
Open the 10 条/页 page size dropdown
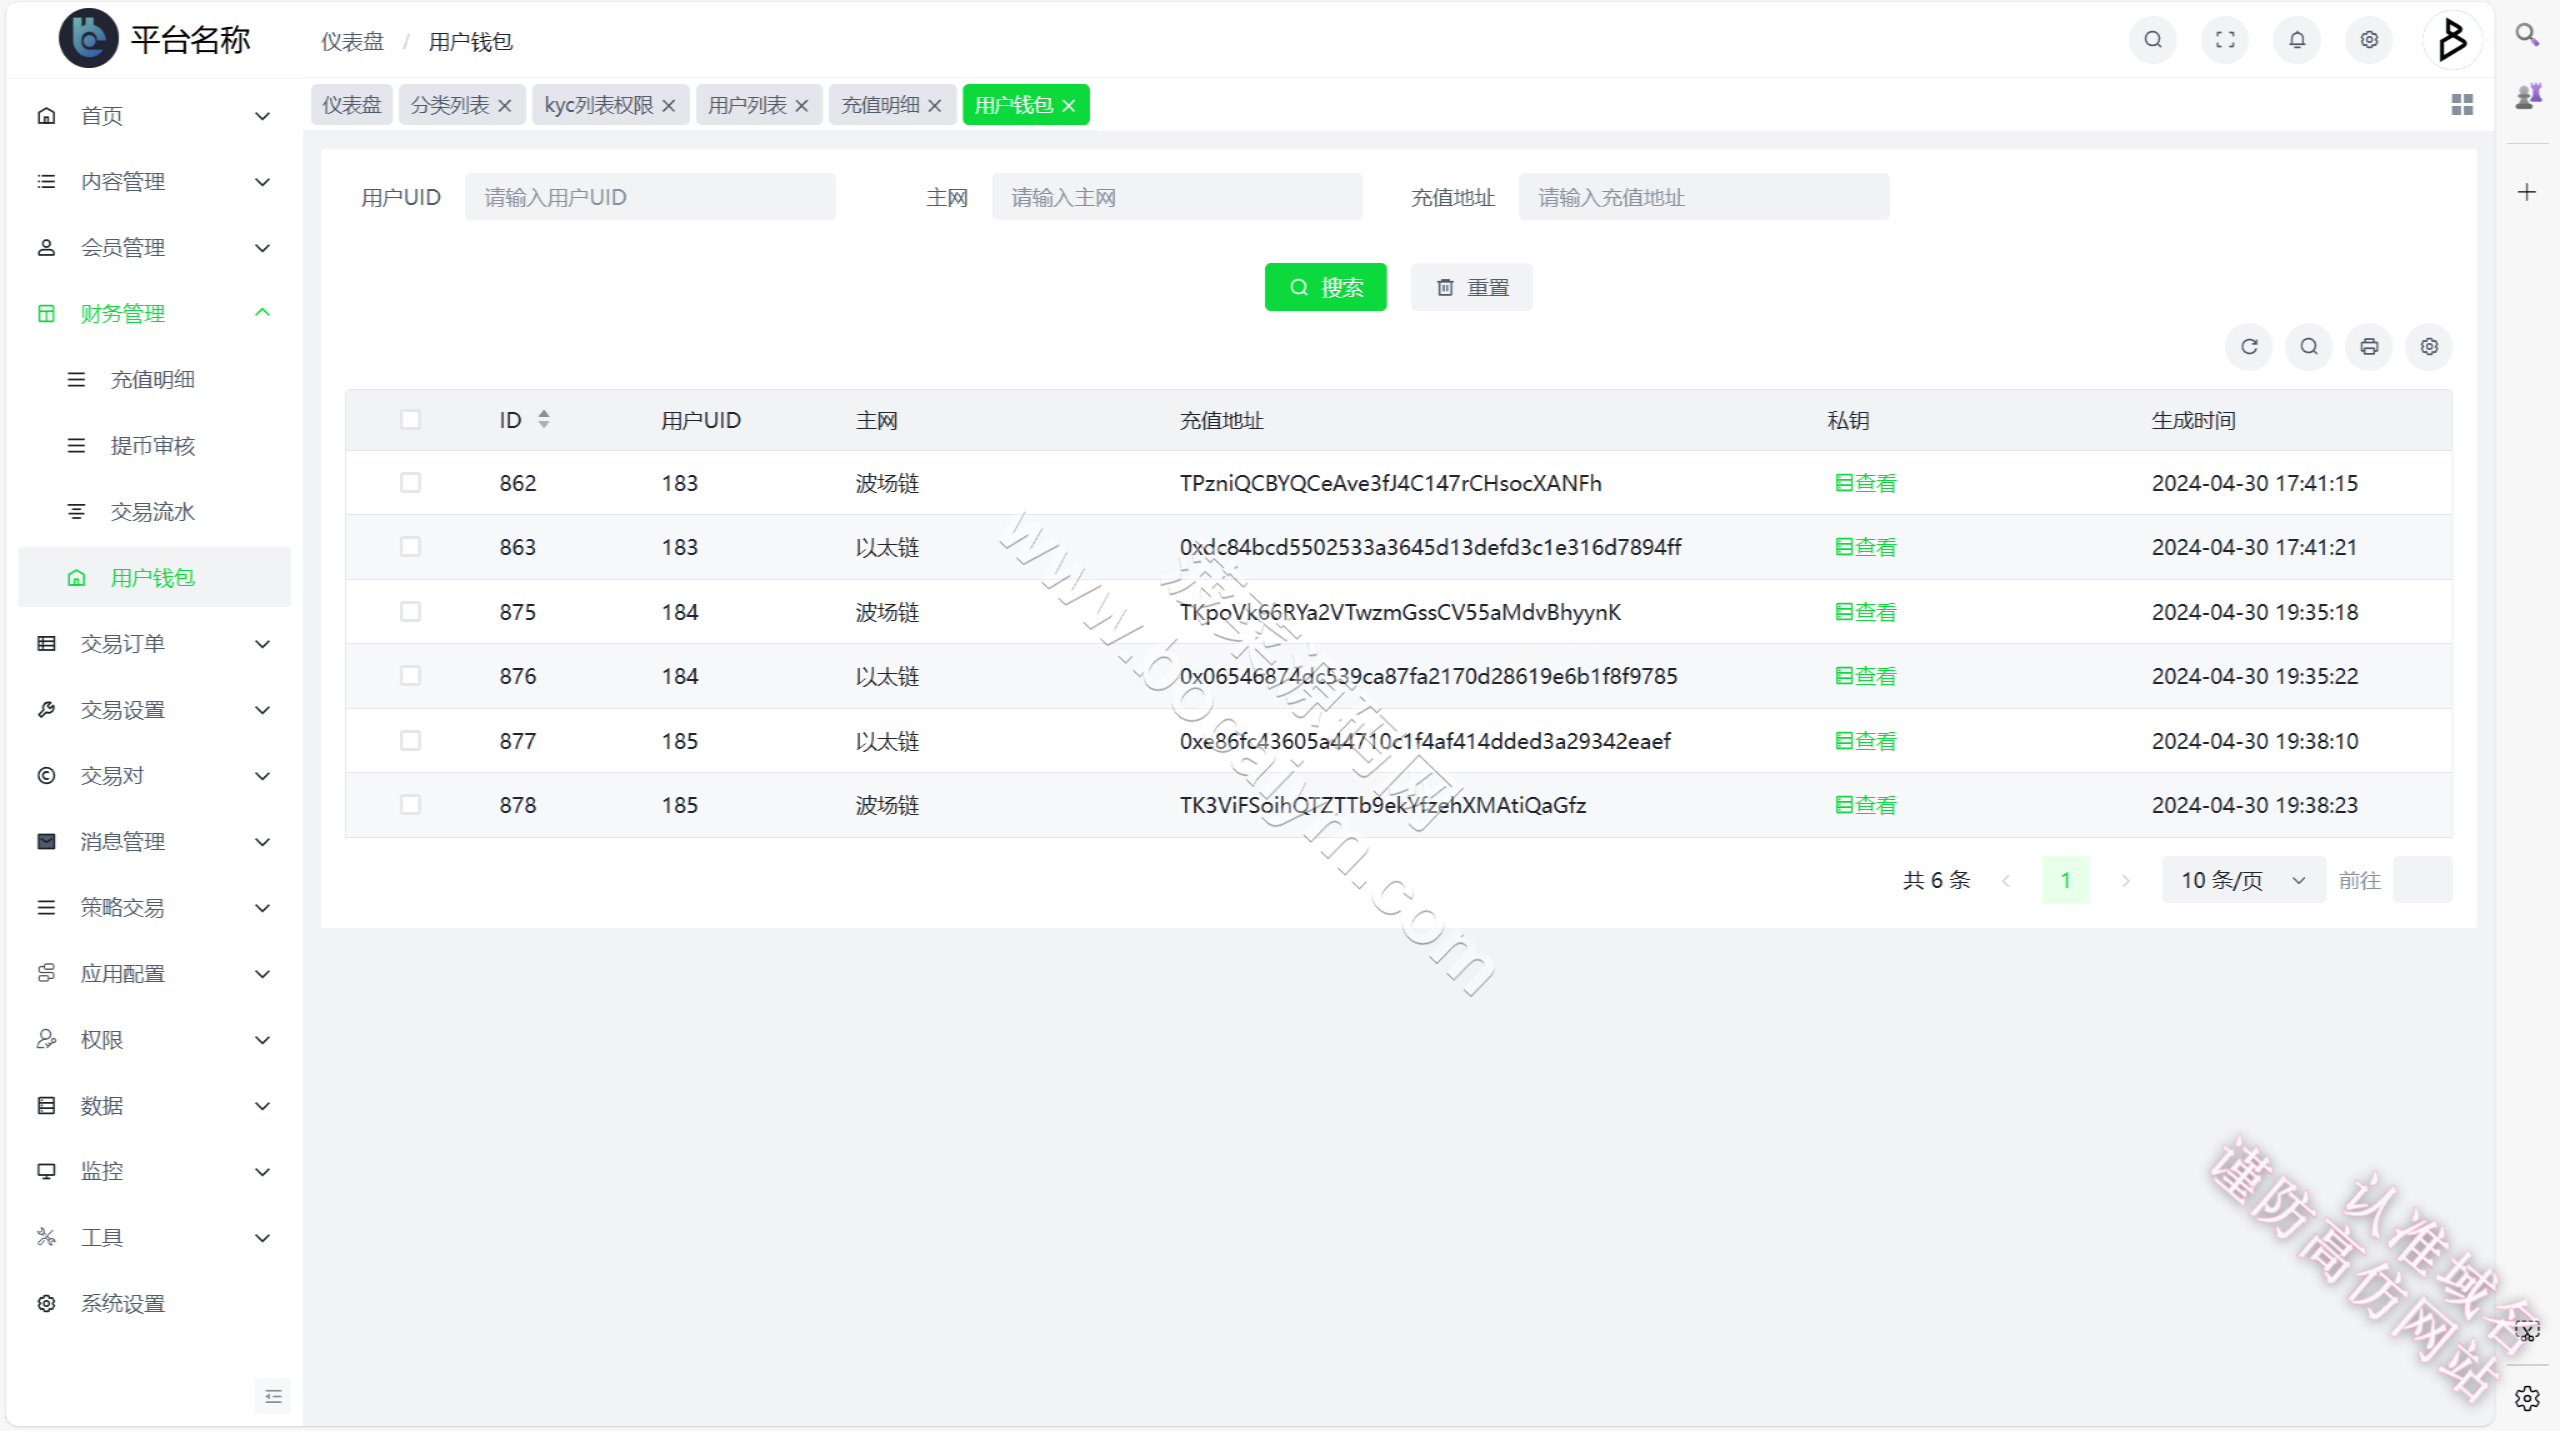pyautogui.click(x=2243, y=881)
